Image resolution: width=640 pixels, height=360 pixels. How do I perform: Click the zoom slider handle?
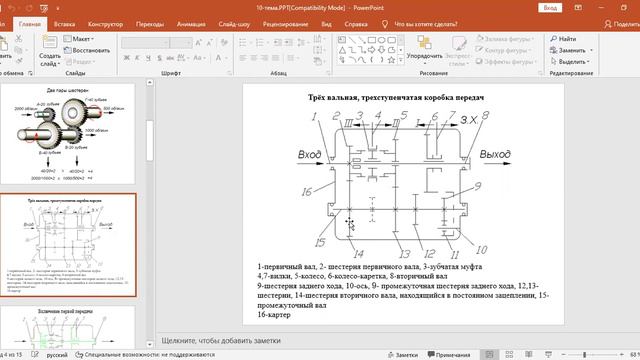click(x=584, y=355)
